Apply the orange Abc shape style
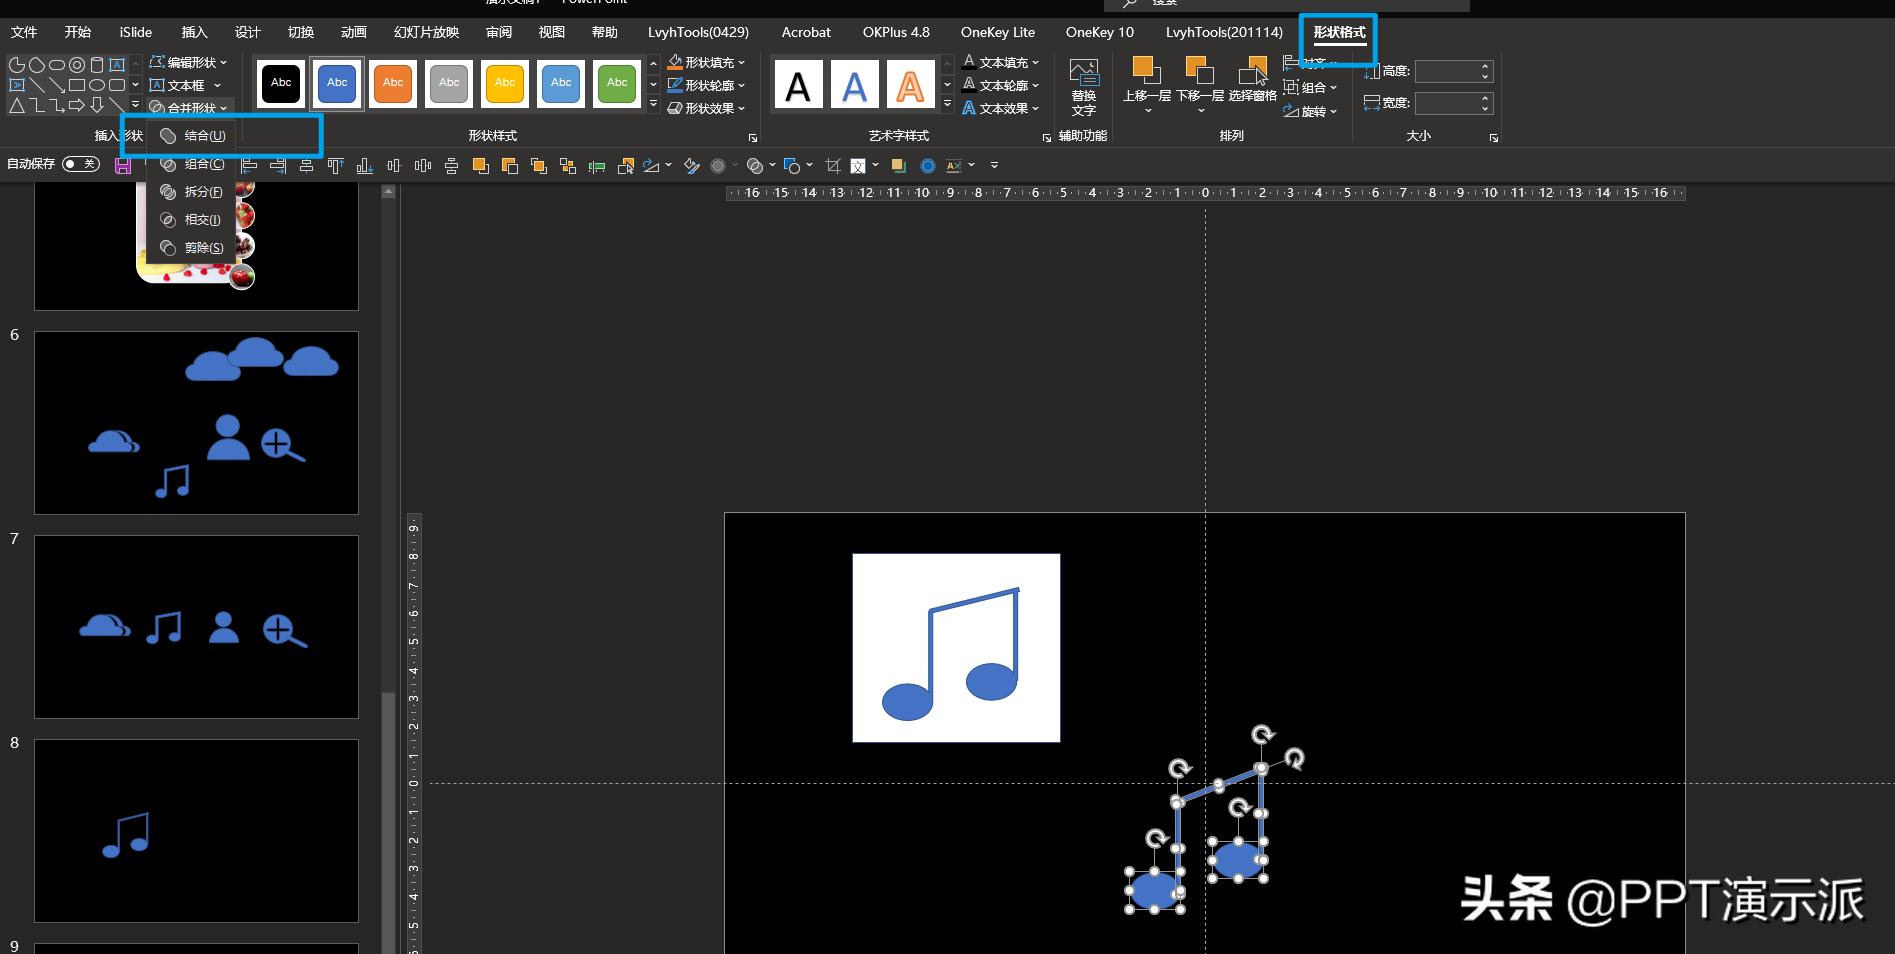1895x954 pixels. (x=393, y=83)
